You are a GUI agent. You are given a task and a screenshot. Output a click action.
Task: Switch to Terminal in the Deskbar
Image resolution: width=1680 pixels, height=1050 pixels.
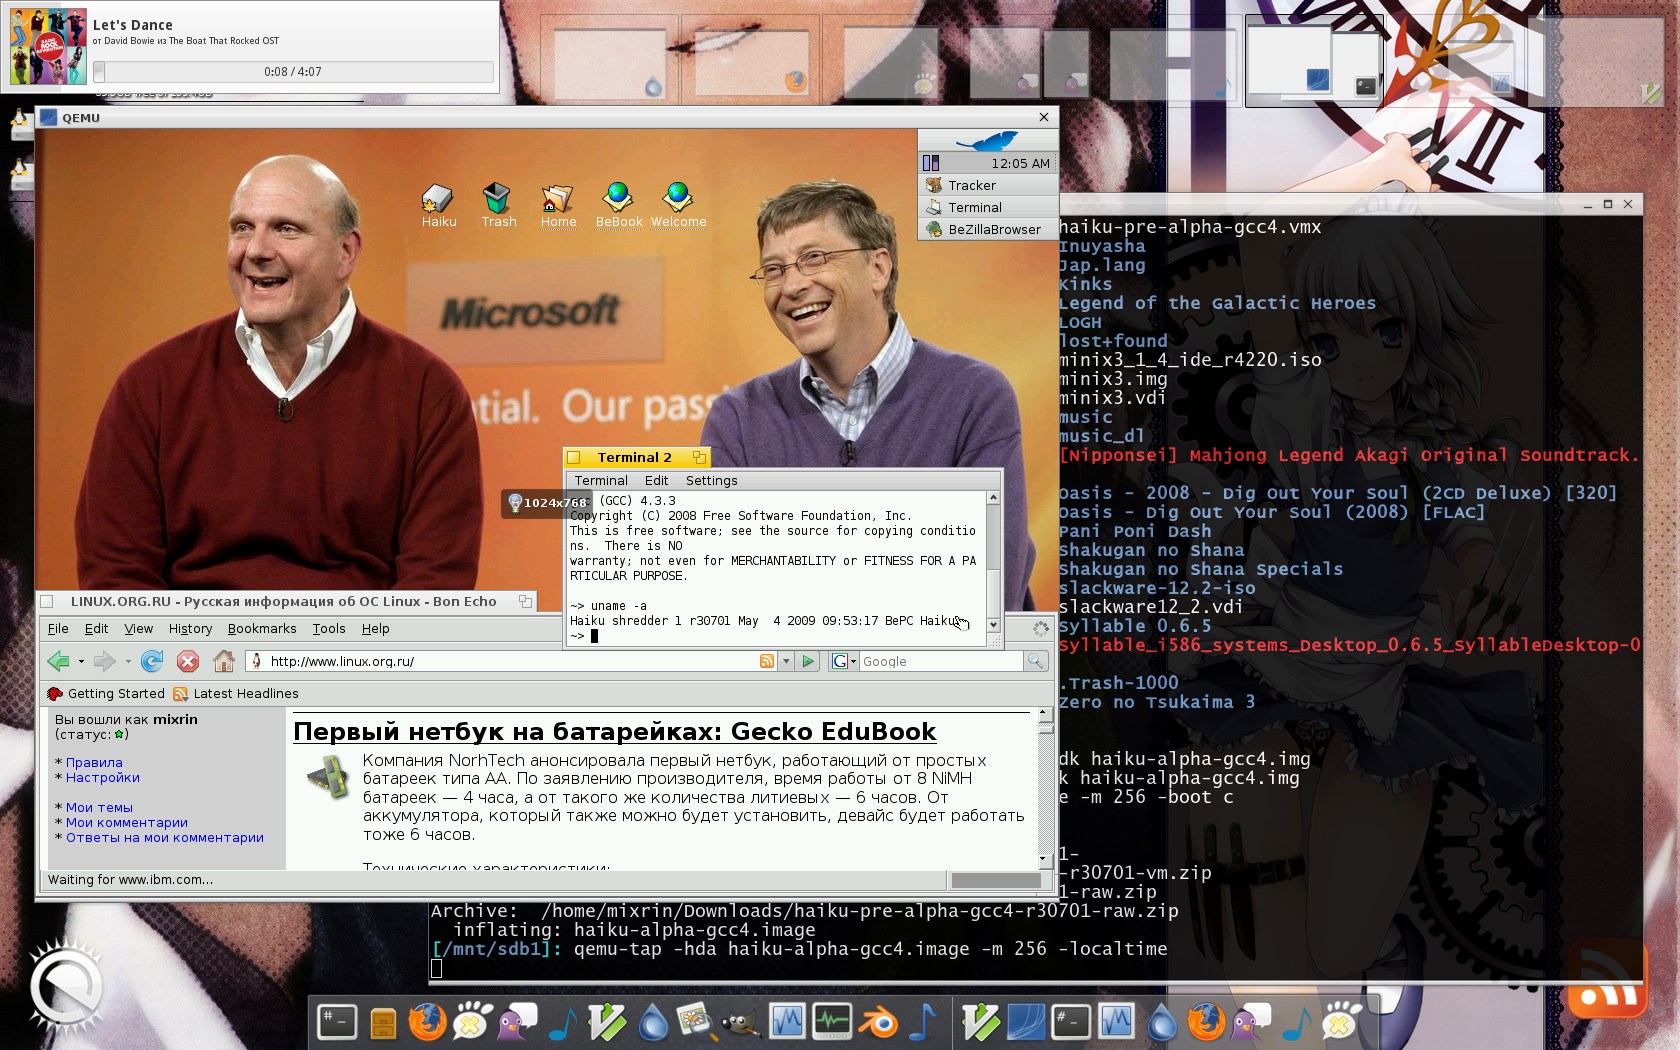[x=987, y=207]
